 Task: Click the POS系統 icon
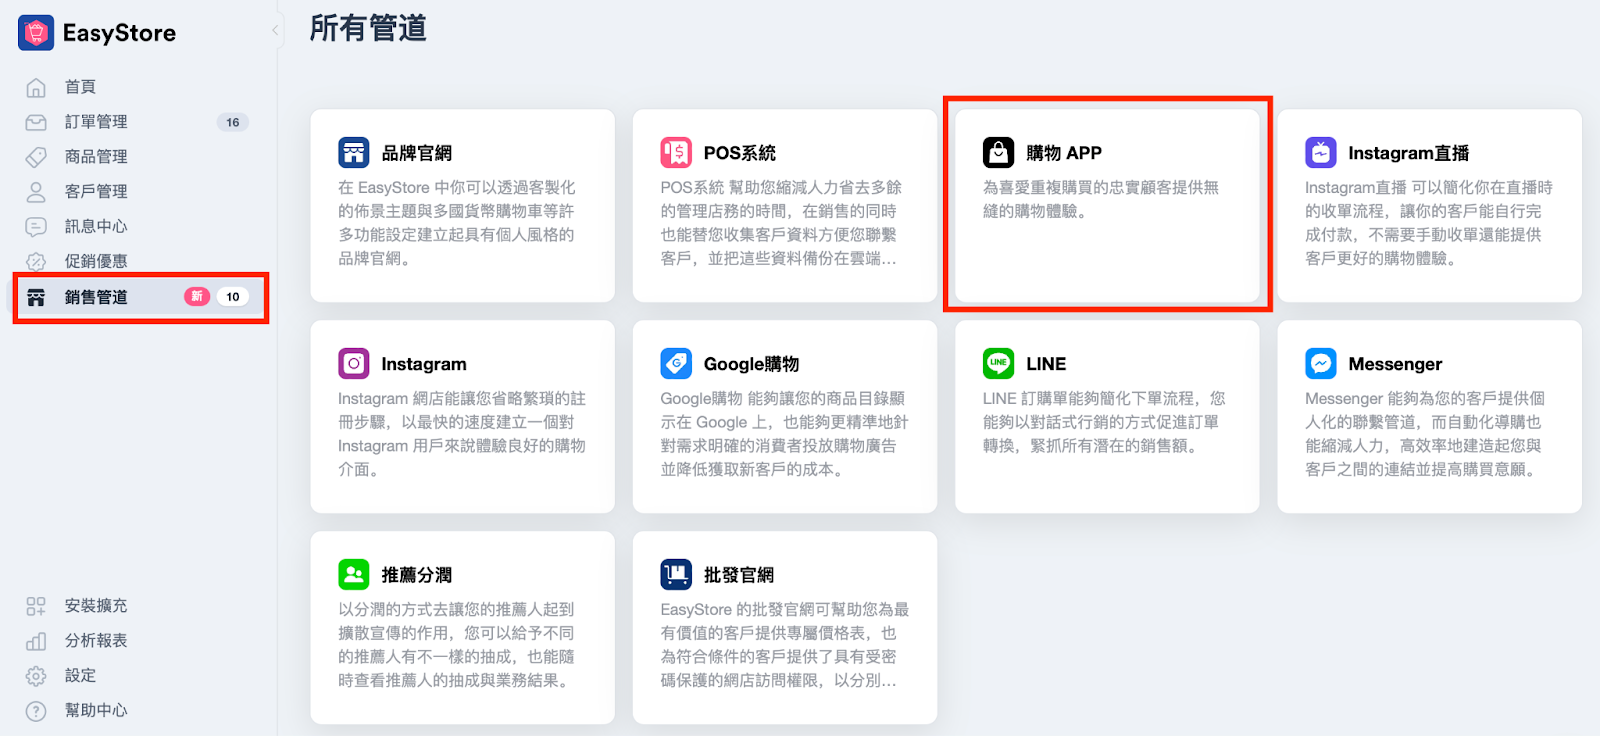click(676, 153)
